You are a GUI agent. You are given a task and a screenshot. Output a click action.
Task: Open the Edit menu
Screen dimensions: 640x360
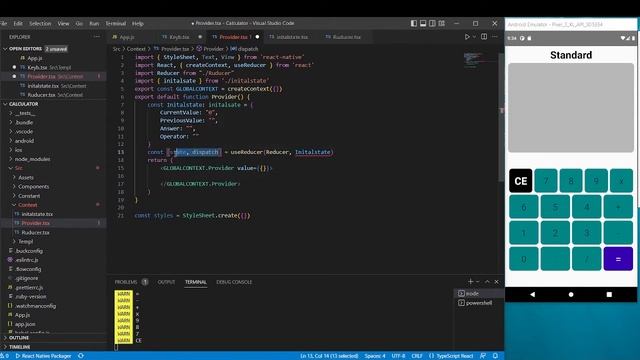(18, 24)
